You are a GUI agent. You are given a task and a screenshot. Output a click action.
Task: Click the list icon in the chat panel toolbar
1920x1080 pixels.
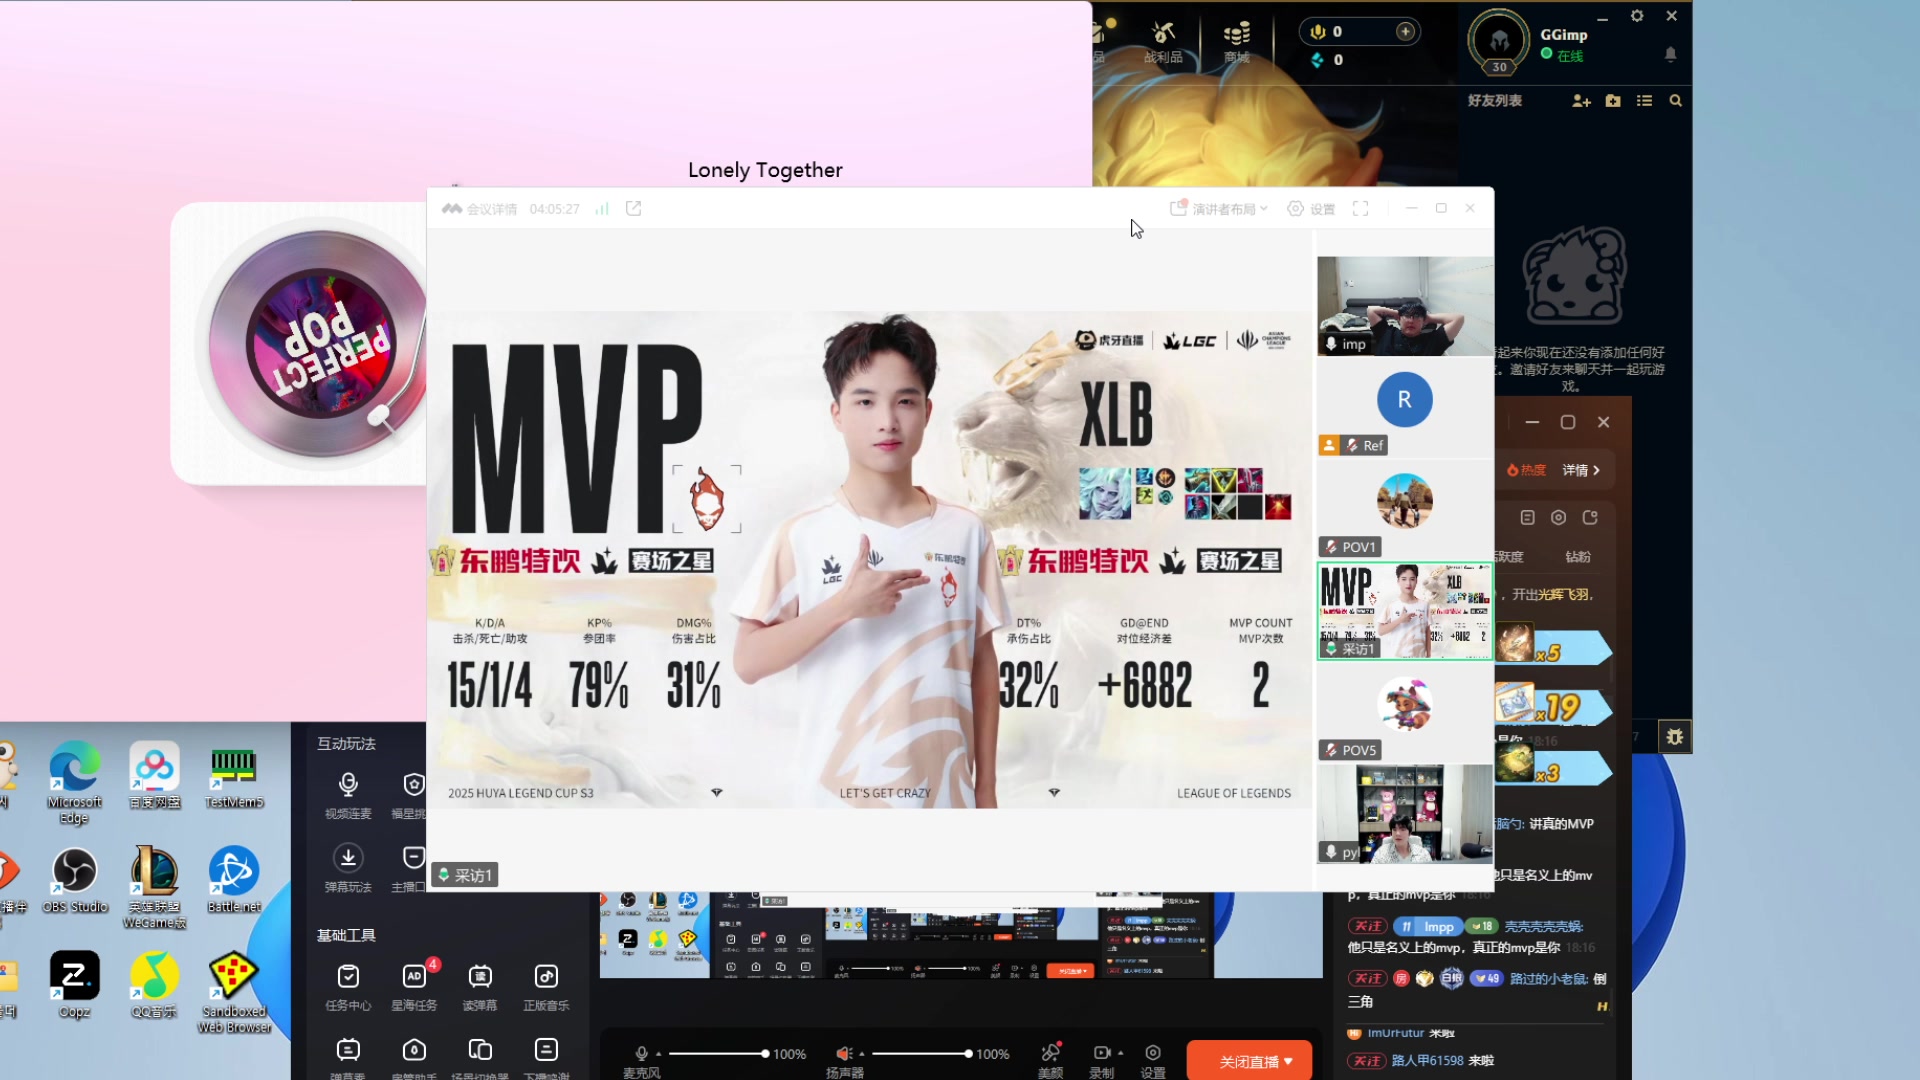tap(1527, 517)
